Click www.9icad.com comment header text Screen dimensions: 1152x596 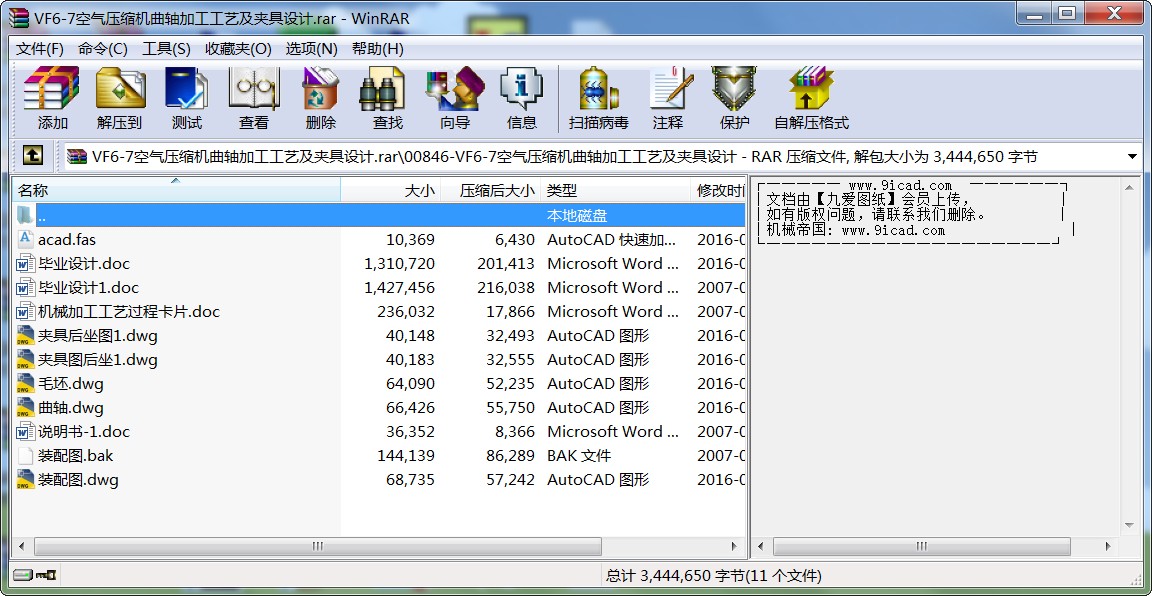tap(900, 186)
